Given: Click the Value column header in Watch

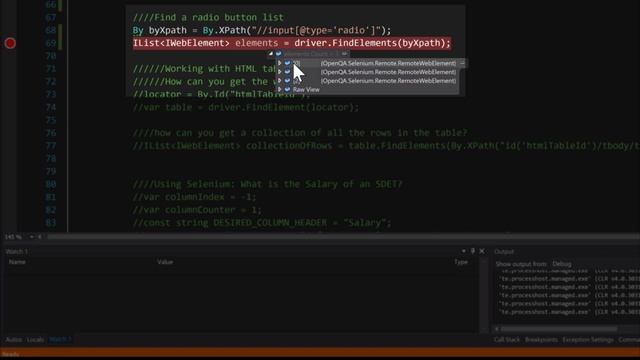Looking at the screenshot, I should pos(165,262).
